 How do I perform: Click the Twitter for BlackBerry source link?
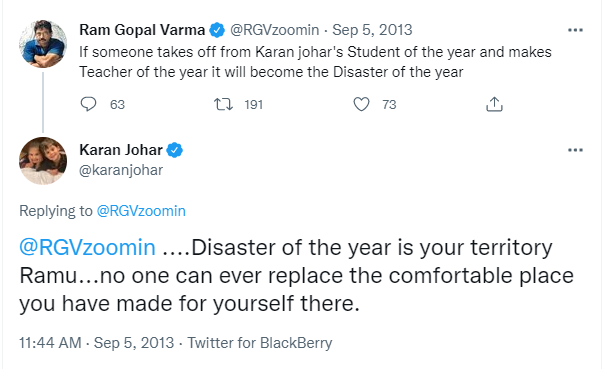tap(260, 343)
